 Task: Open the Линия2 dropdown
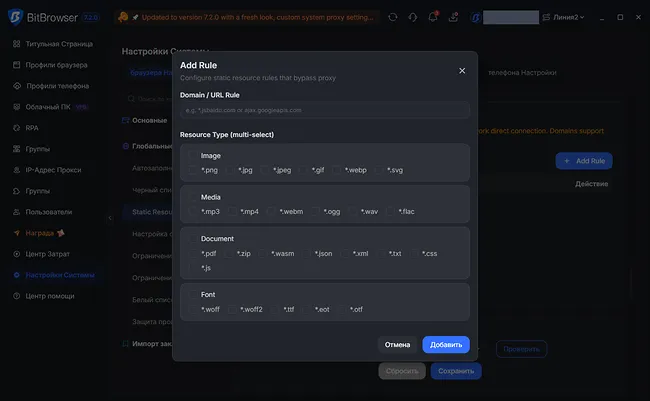tap(563, 17)
